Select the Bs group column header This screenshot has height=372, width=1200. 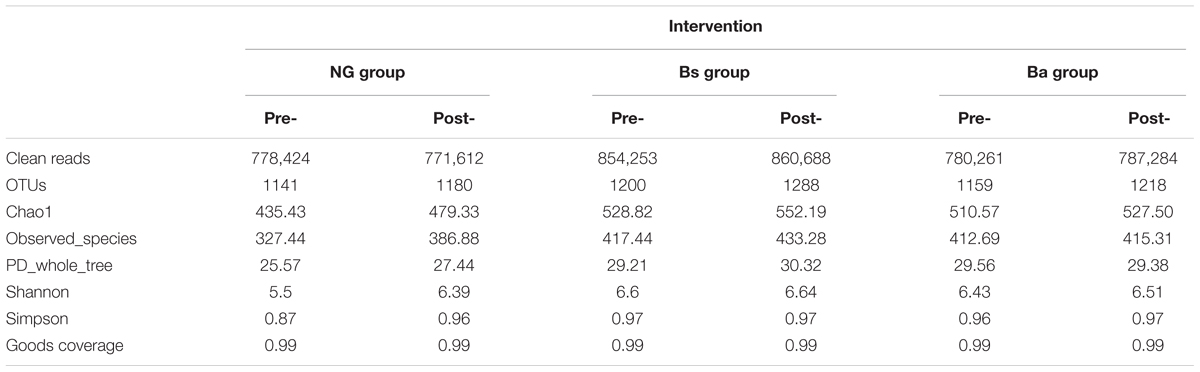pos(715,73)
